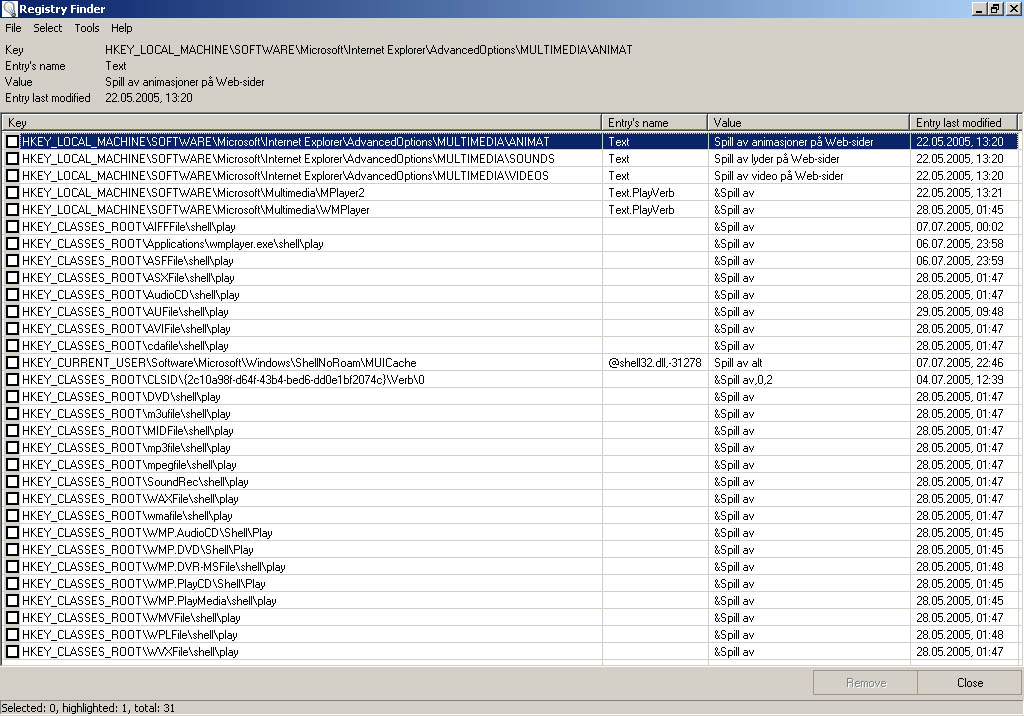
Task: Check the mp3file\shell\play checkbox
Action: click(12, 448)
